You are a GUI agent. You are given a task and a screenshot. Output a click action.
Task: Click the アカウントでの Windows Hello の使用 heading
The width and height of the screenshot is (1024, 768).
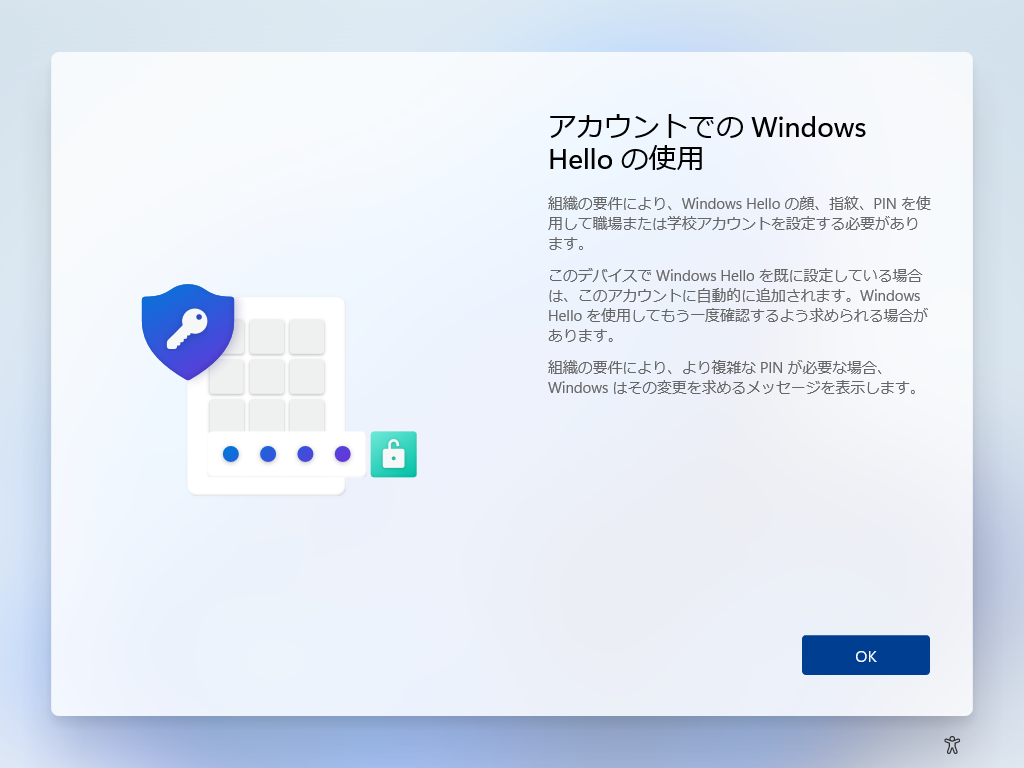tap(707, 142)
